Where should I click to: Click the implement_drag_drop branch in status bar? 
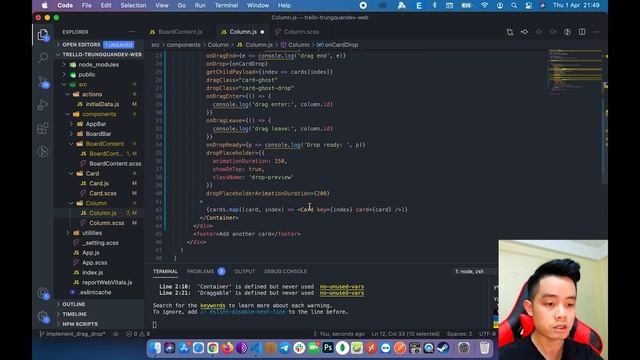72,334
